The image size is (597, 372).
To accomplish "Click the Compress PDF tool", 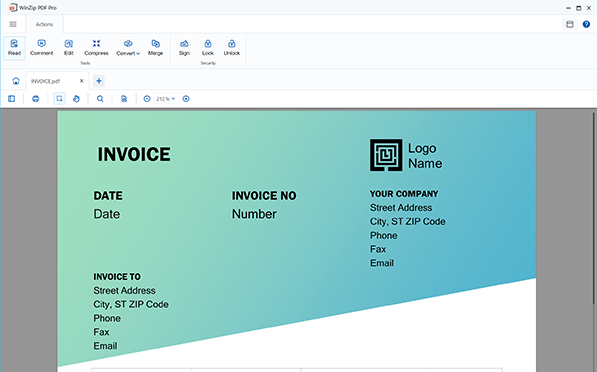I will point(96,48).
